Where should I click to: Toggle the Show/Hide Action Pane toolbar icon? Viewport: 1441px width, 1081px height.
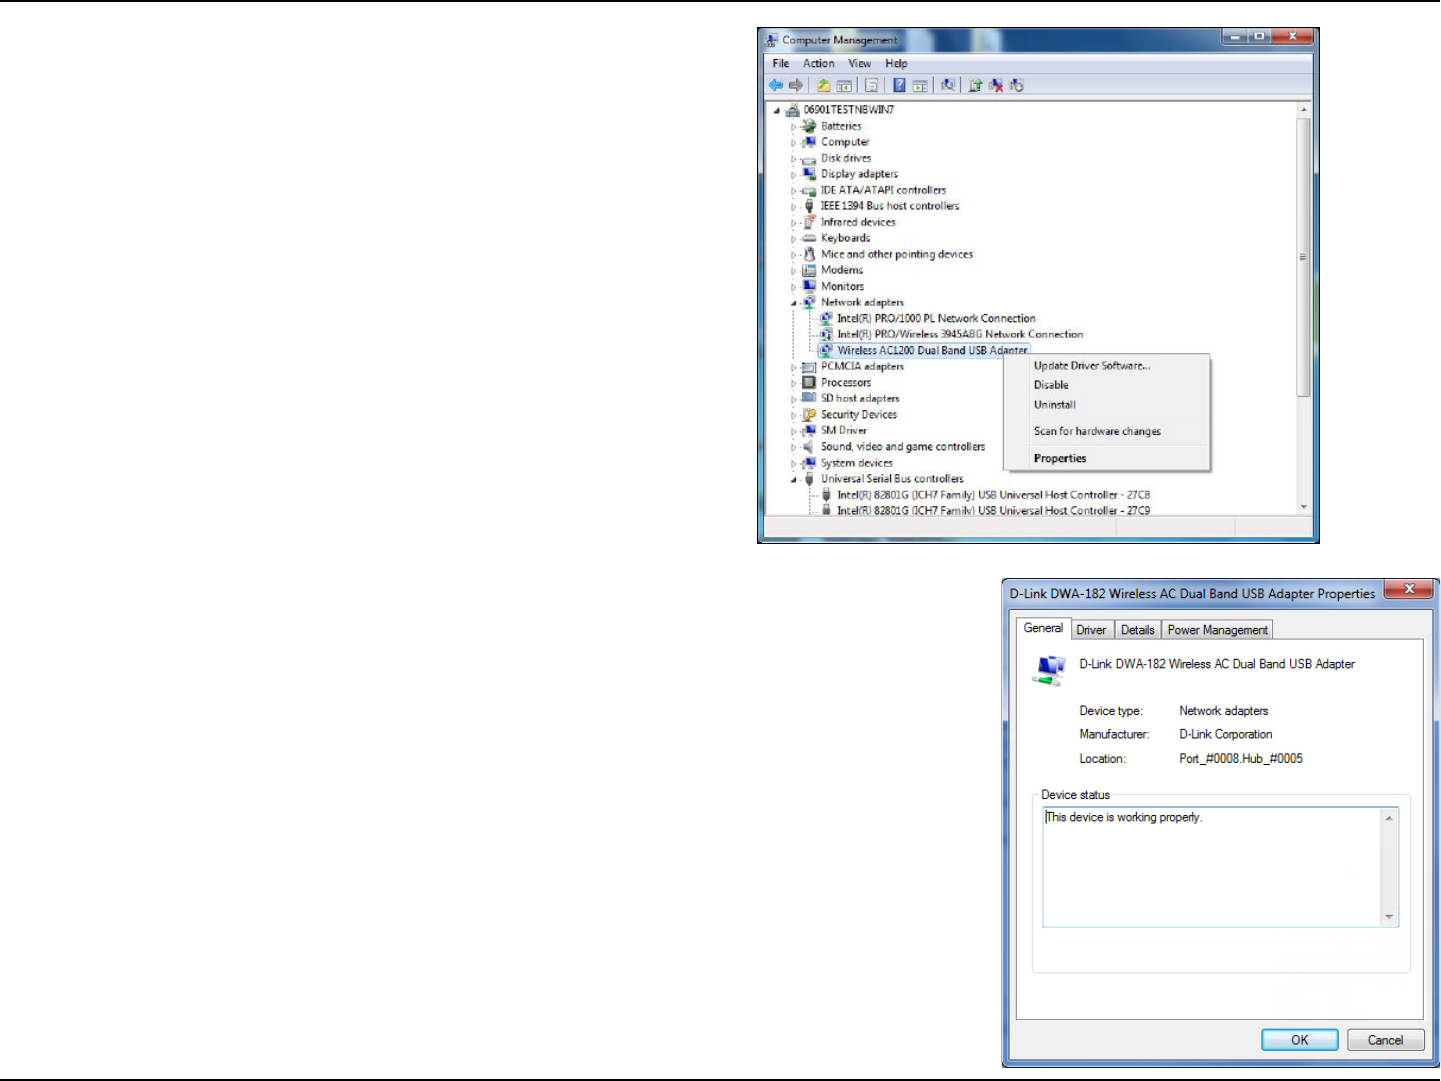[920, 86]
